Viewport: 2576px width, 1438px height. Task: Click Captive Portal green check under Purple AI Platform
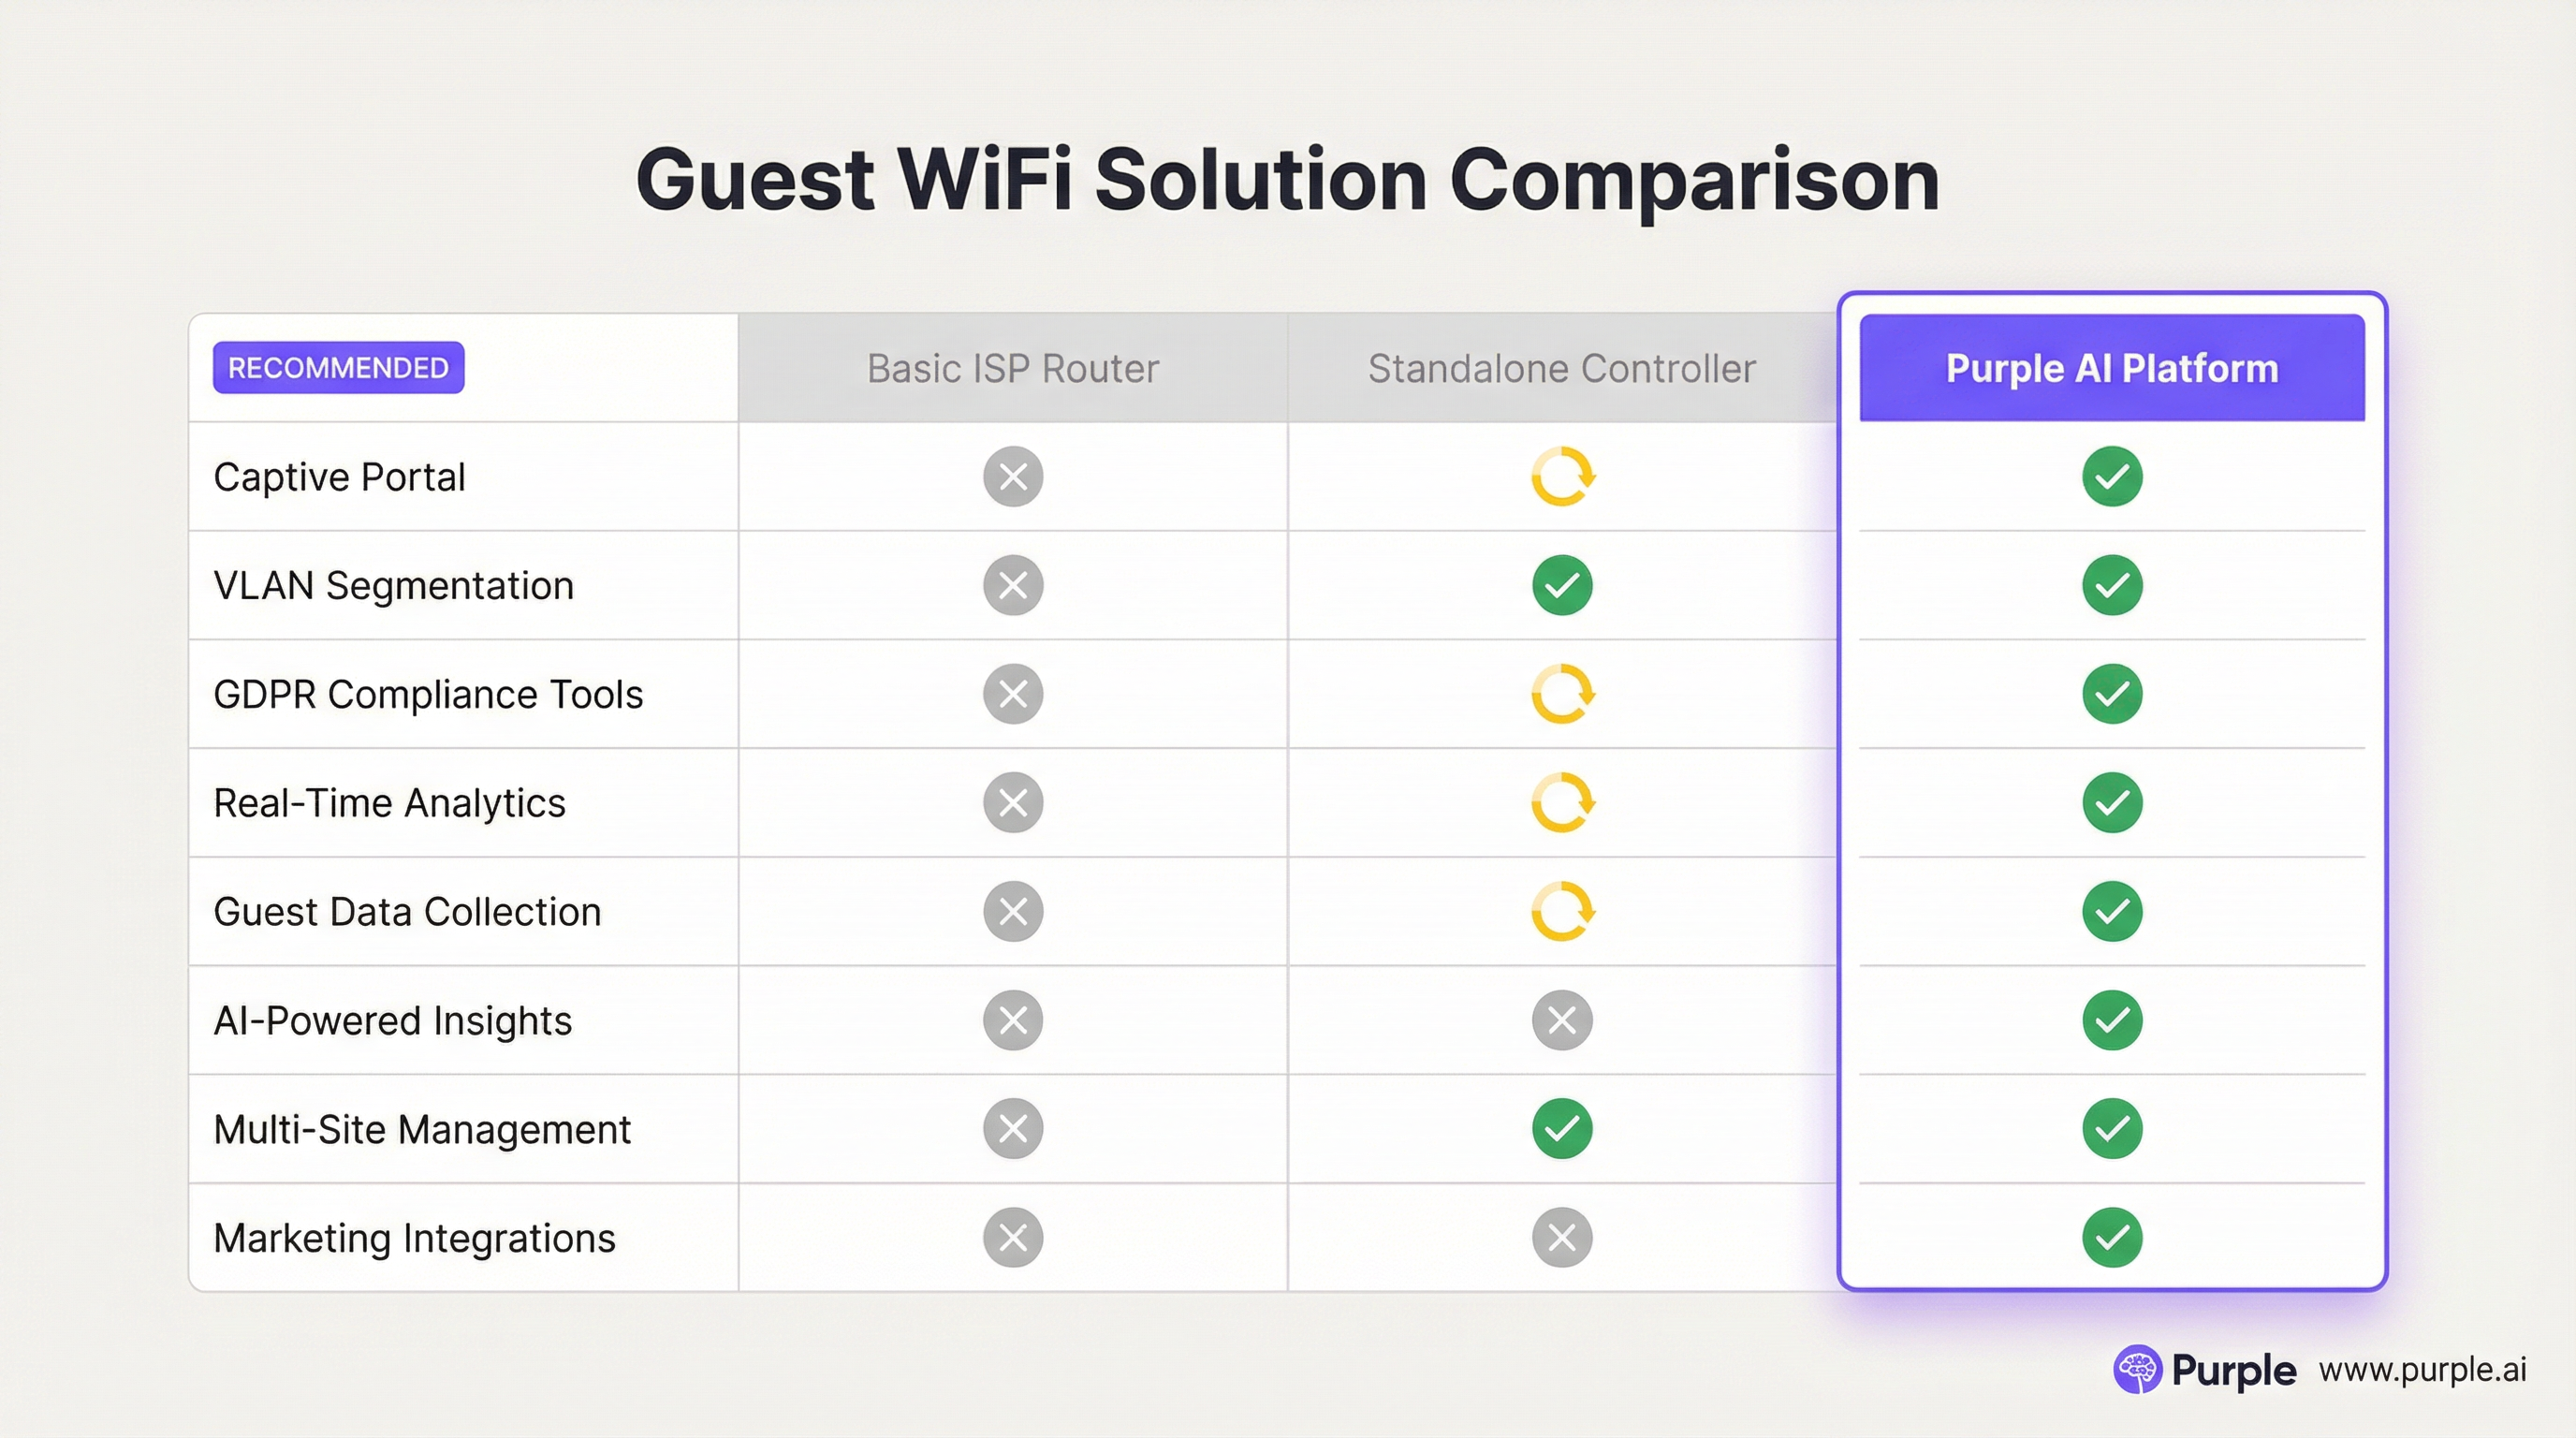pyautogui.click(x=2112, y=476)
